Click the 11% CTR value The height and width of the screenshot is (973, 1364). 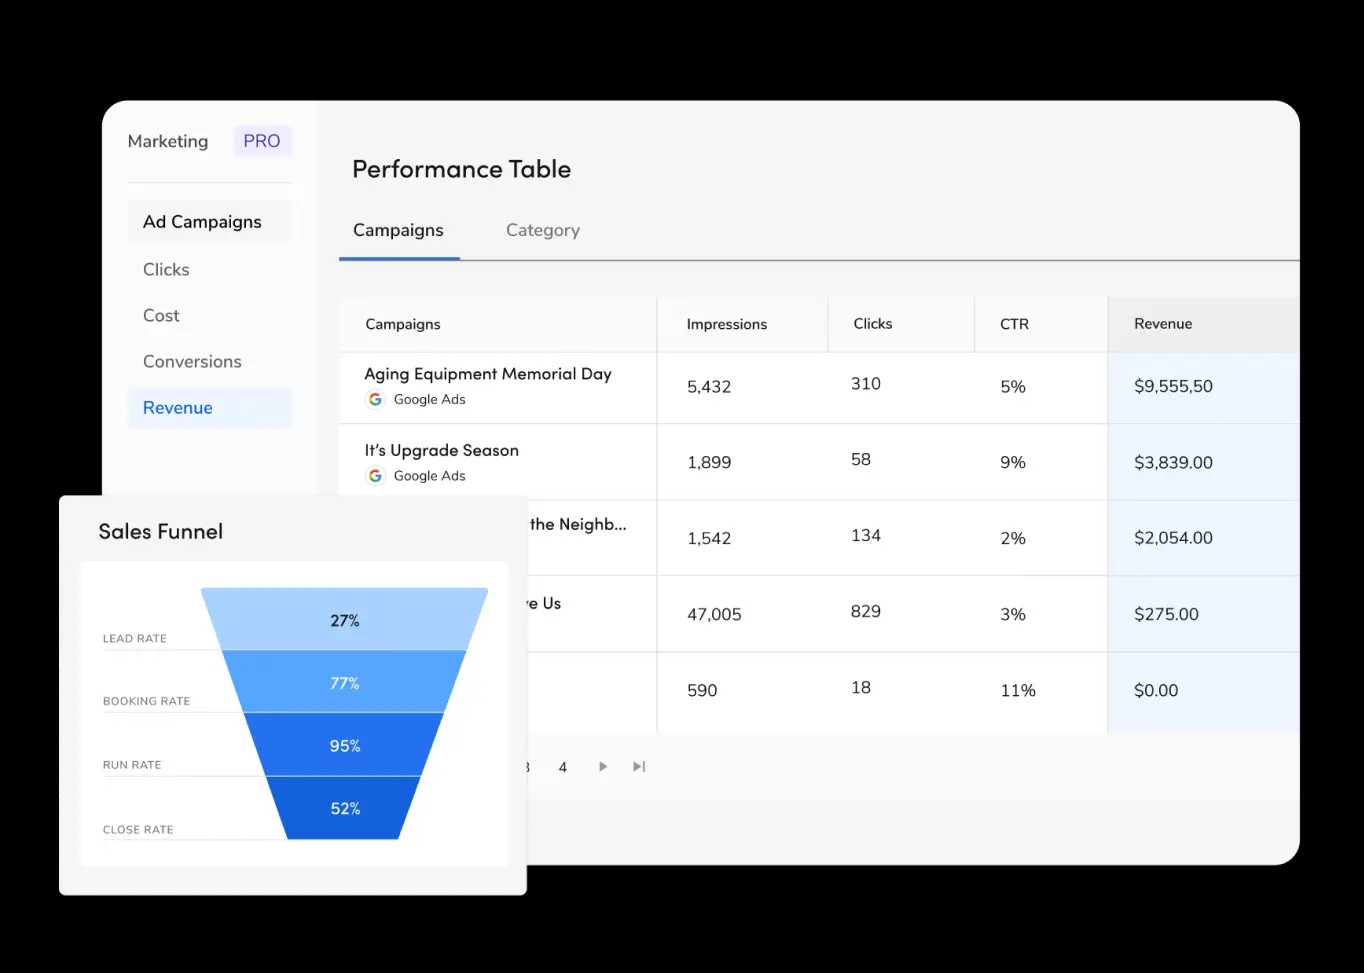point(1018,690)
